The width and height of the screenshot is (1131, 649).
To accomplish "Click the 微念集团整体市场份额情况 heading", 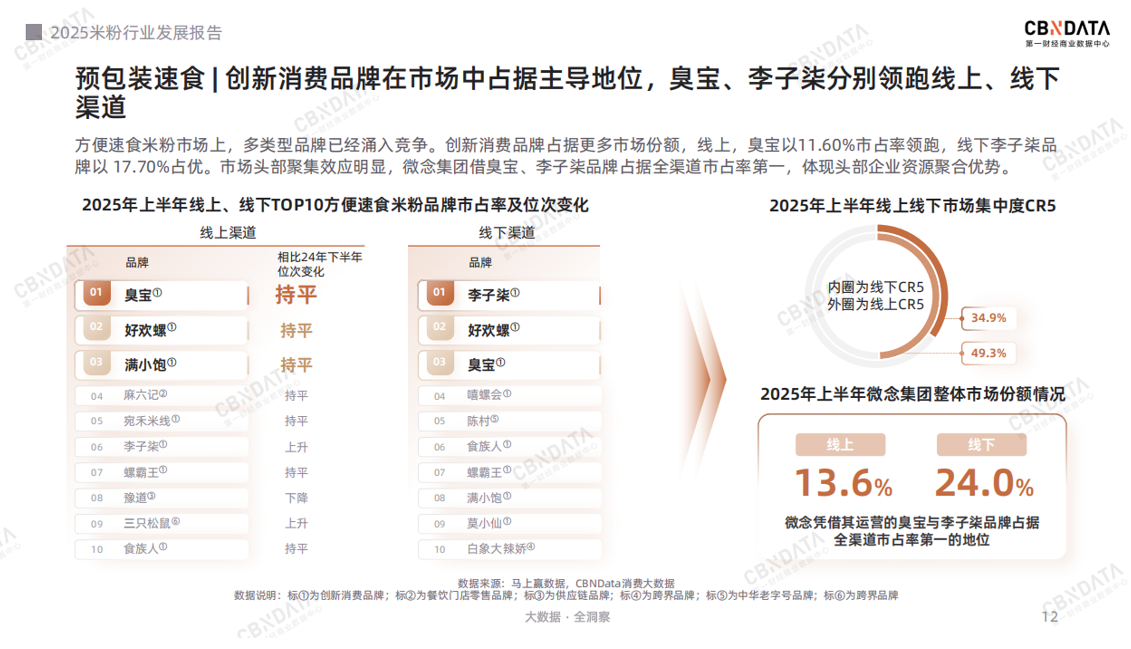I will coord(912,394).
